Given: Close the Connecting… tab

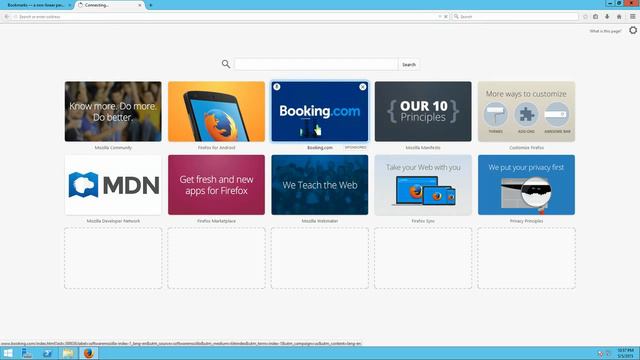Looking at the screenshot, I should click(x=140, y=5).
